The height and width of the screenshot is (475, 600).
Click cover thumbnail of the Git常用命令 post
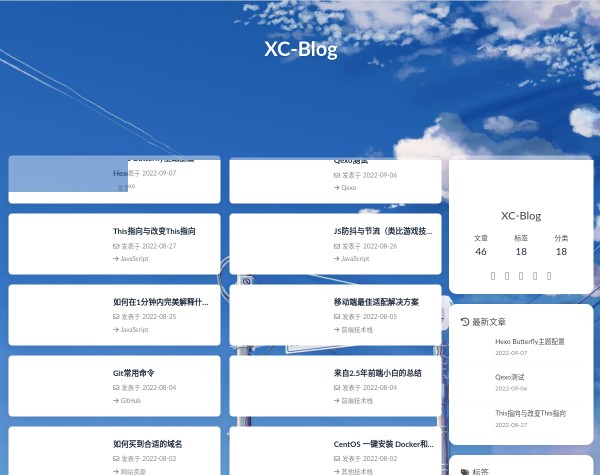(x=58, y=386)
